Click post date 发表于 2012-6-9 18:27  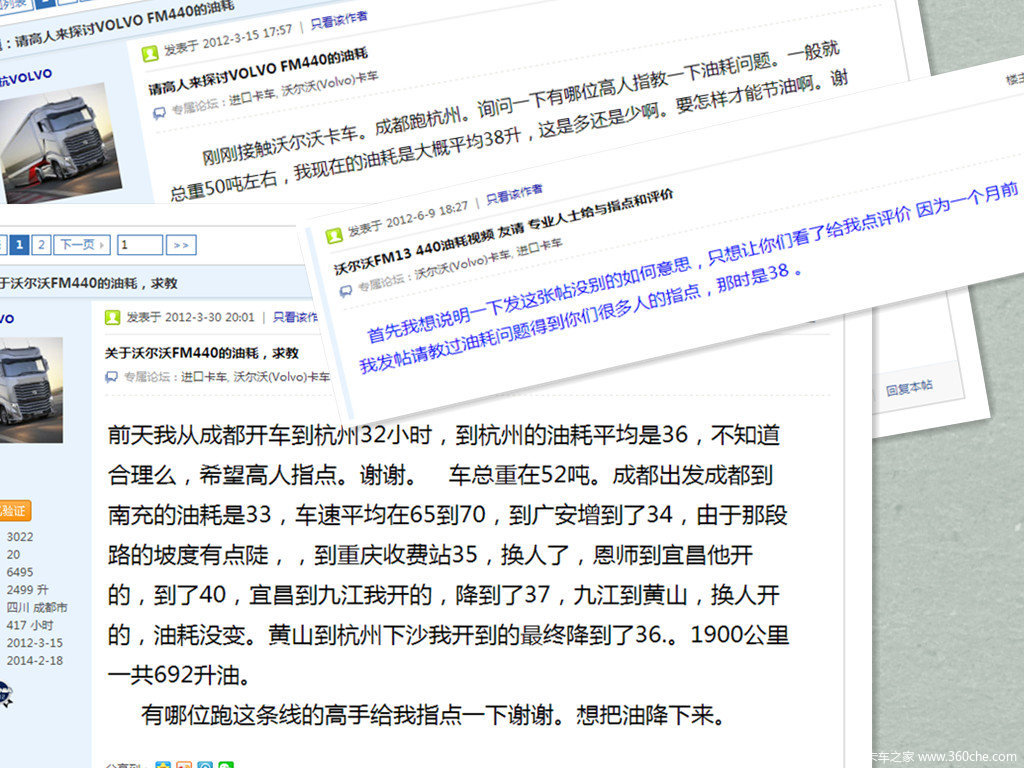(407, 219)
